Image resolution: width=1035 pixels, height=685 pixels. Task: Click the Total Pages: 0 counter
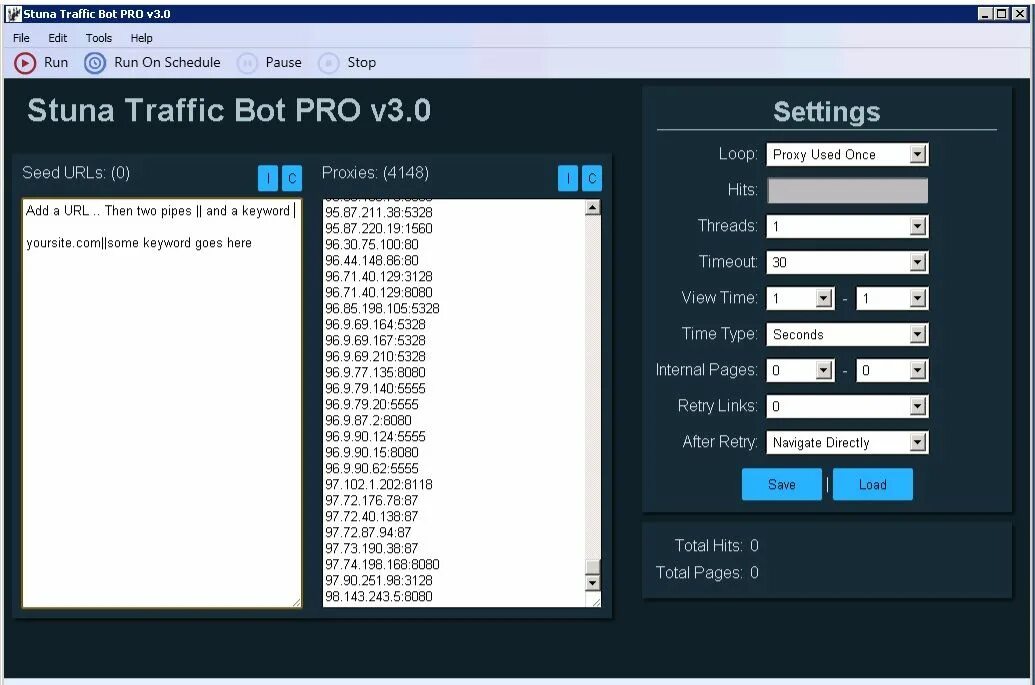pyautogui.click(x=707, y=572)
